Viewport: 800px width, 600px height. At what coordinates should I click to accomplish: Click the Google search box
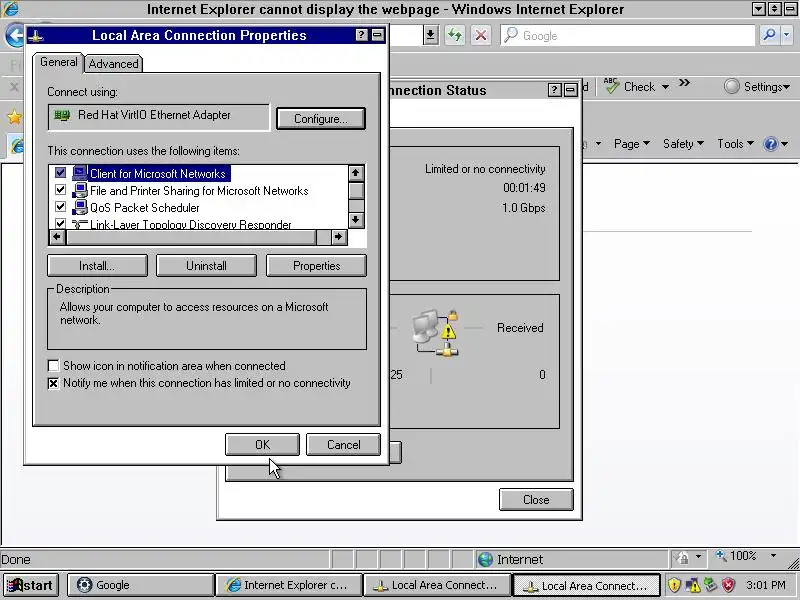[x=628, y=35]
